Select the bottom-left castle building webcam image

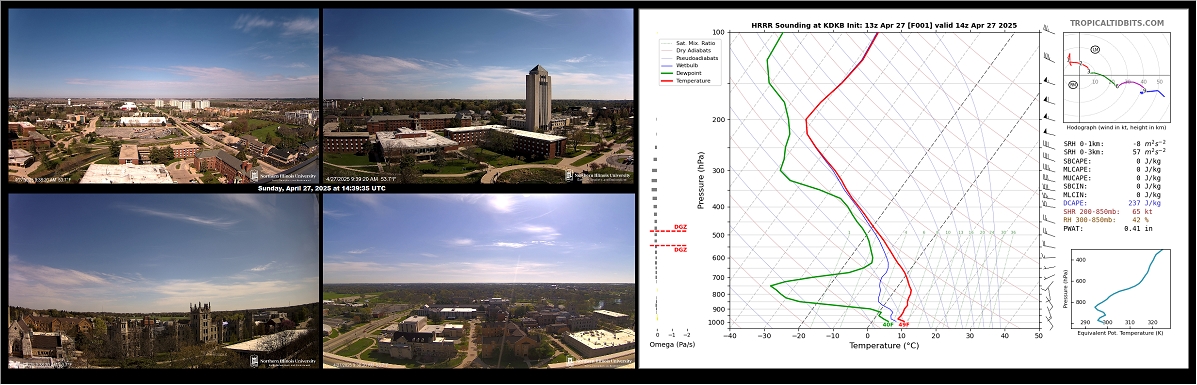tap(163, 281)
